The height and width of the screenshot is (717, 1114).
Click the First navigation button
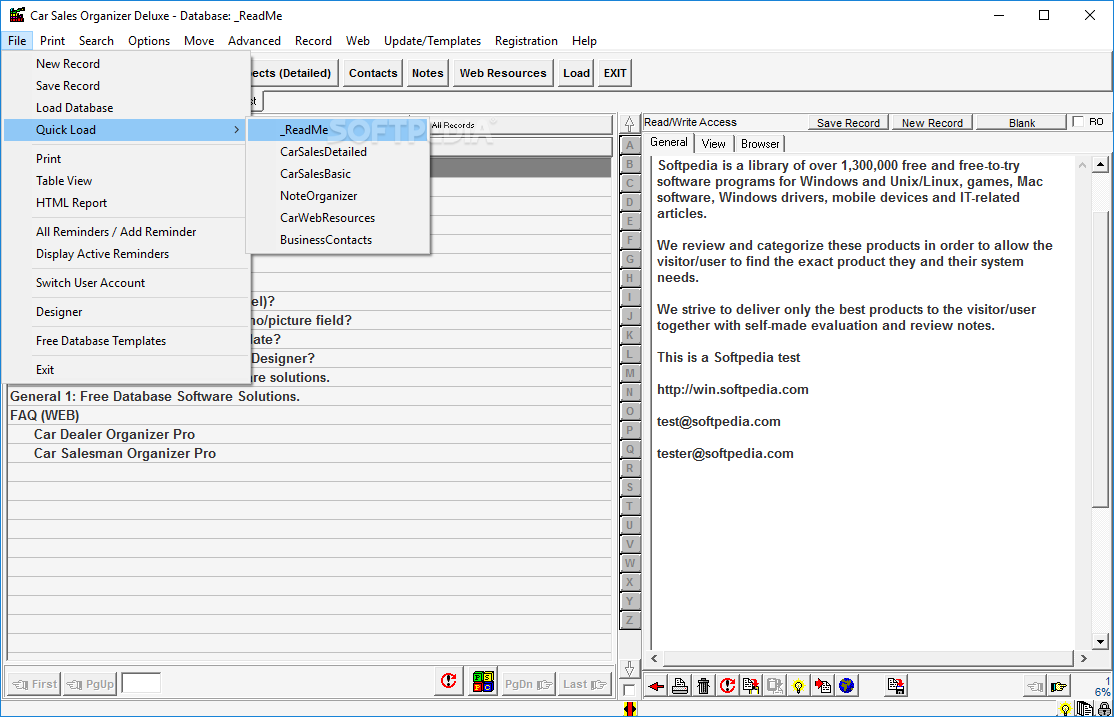coord(34,684)
